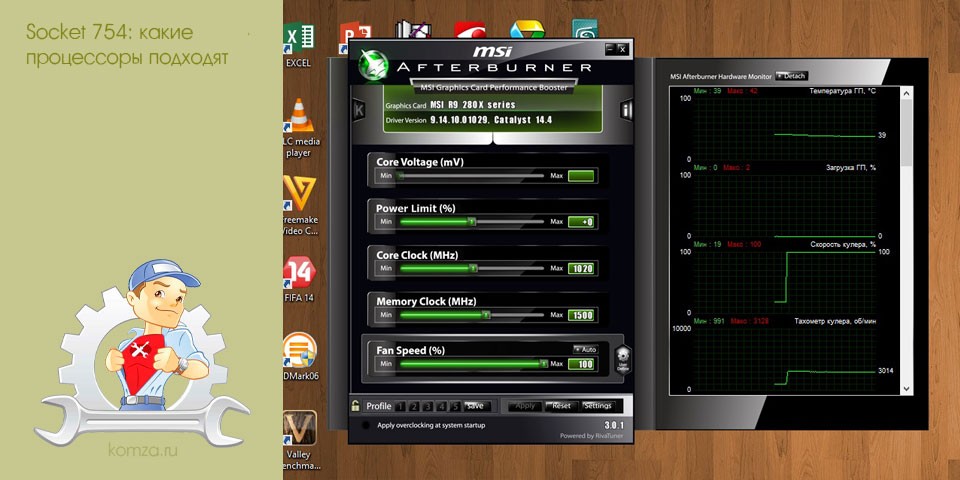960x480 pixels.
Task: Click the Reset button
Action: [x=561, y=405]
